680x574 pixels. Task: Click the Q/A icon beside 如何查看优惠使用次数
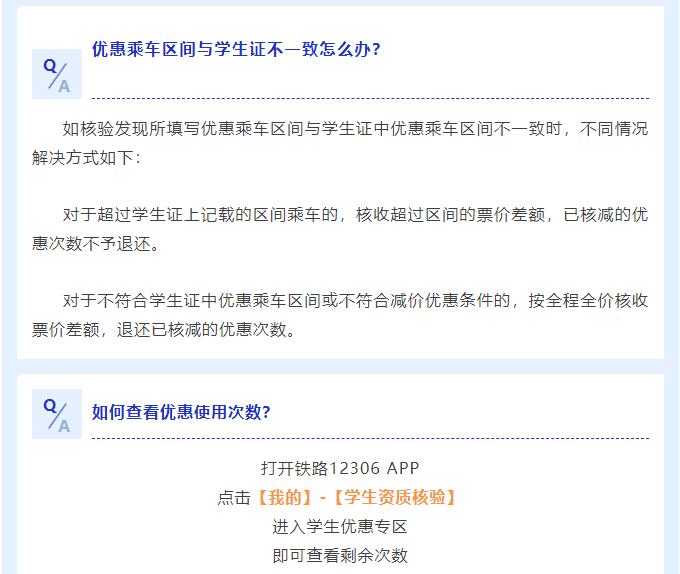pos(56,414)
